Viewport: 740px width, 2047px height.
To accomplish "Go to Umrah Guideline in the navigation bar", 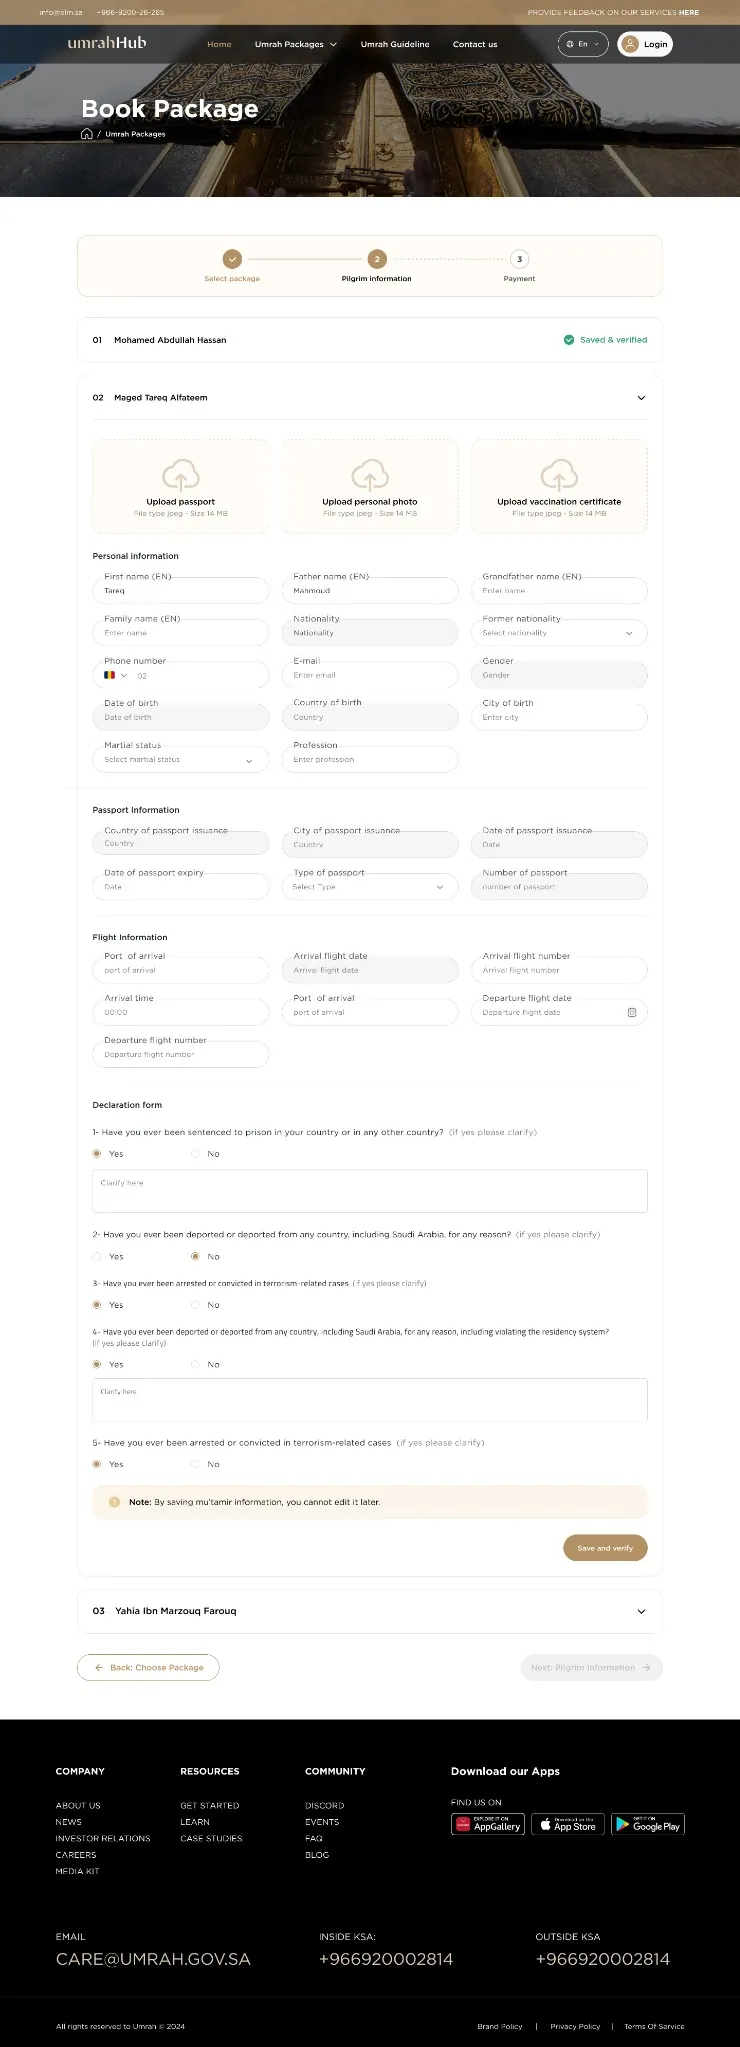I will coord(395,44).
